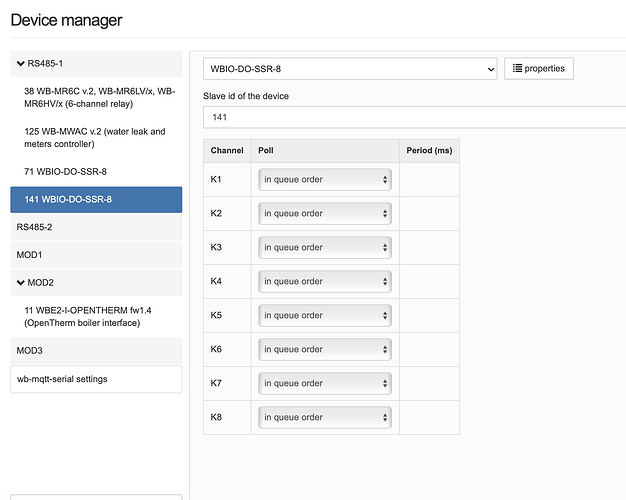Screen dimensions: 626x500
Task: Click the Slave id input field
Action: (414, 117)
